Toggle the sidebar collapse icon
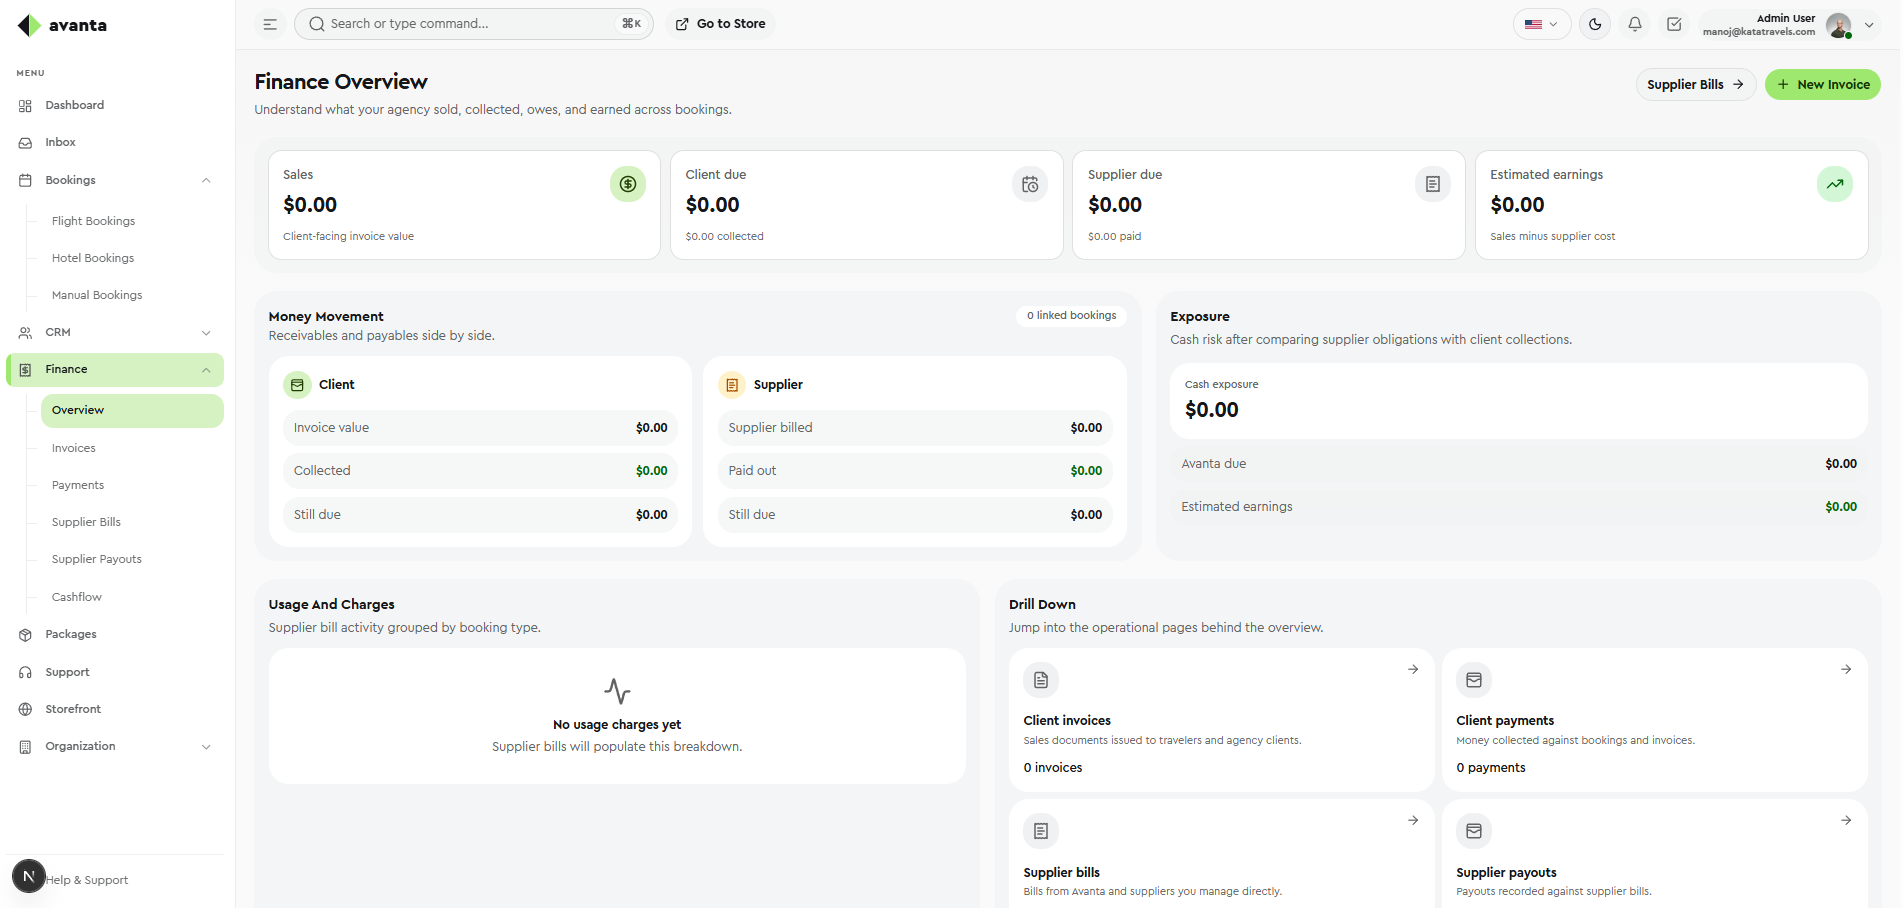This screenshot has width=1903, height=908. pos(270,24)
